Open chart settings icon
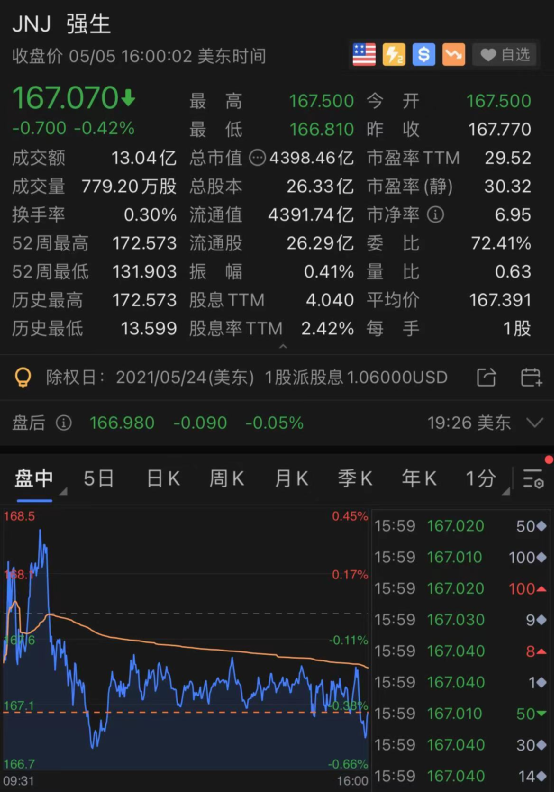 point(533,478)
